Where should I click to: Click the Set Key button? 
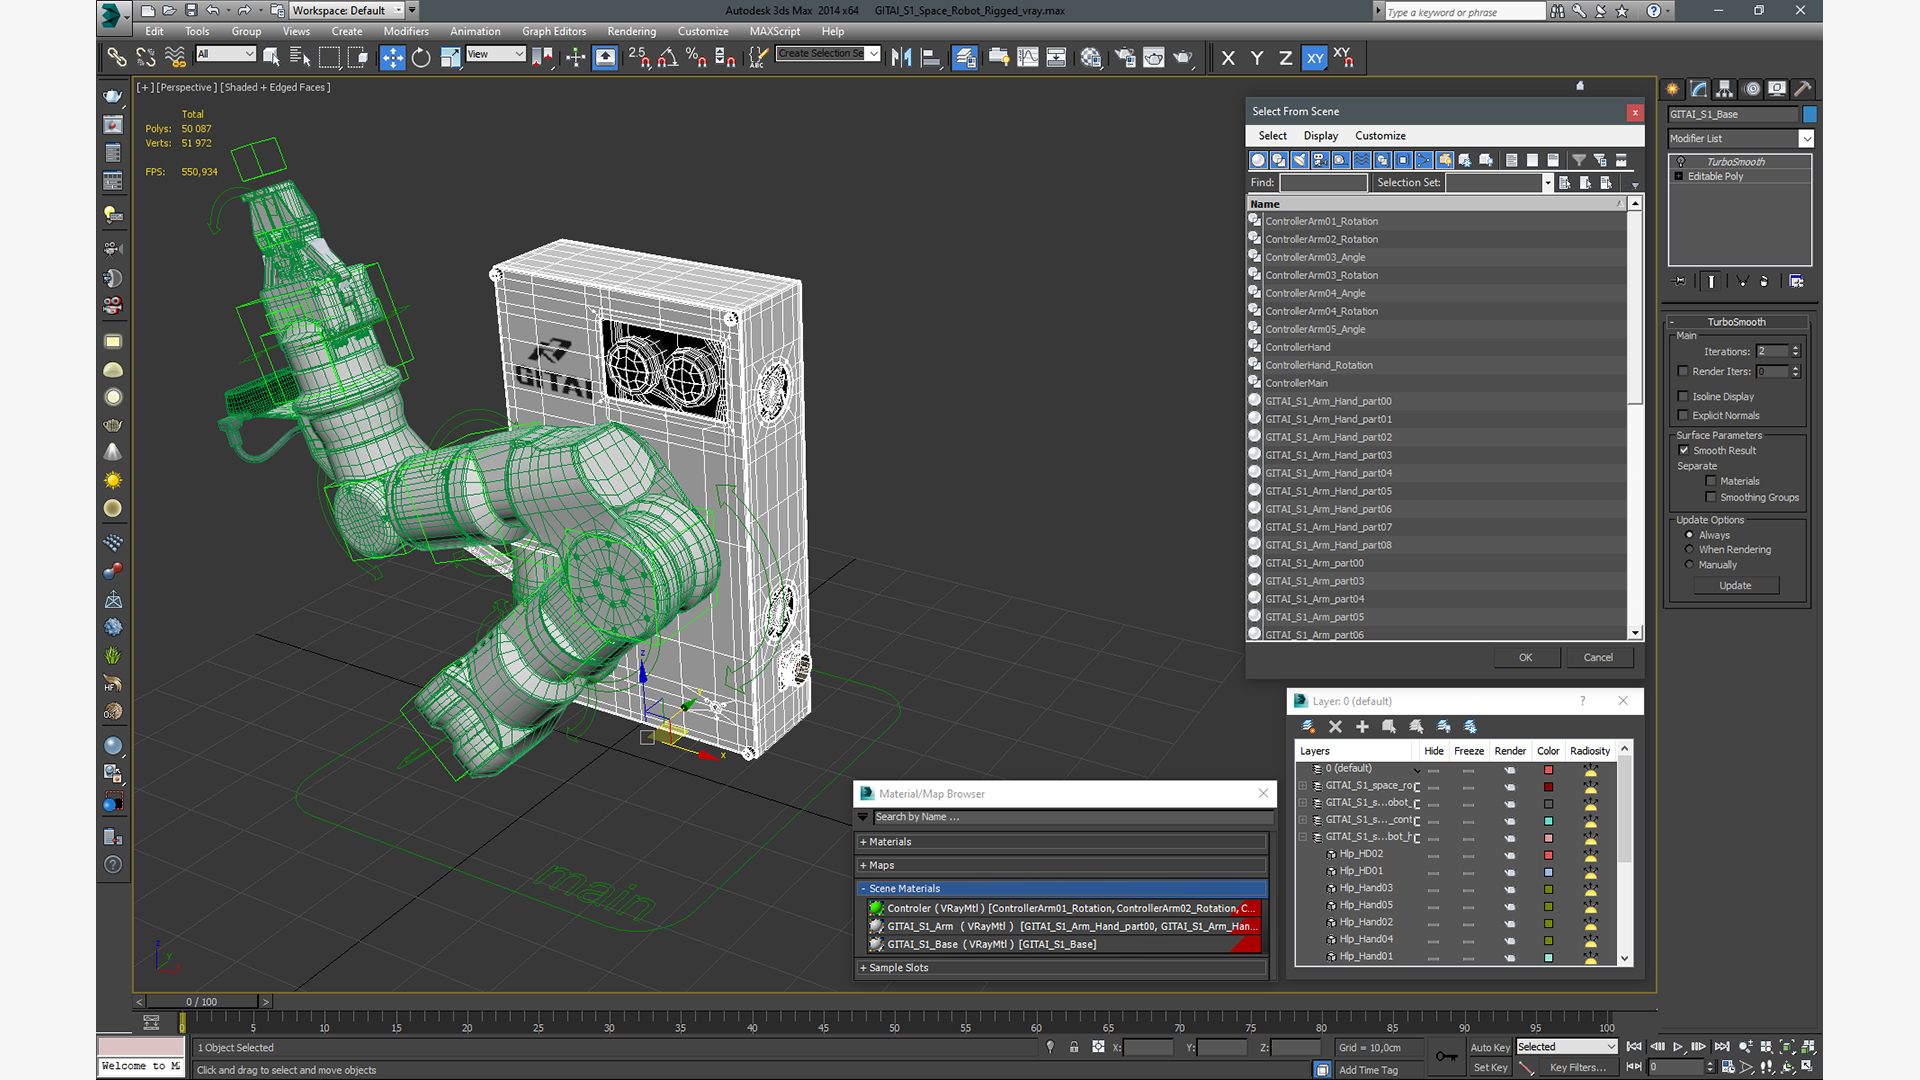(x=1490, y=1068)
